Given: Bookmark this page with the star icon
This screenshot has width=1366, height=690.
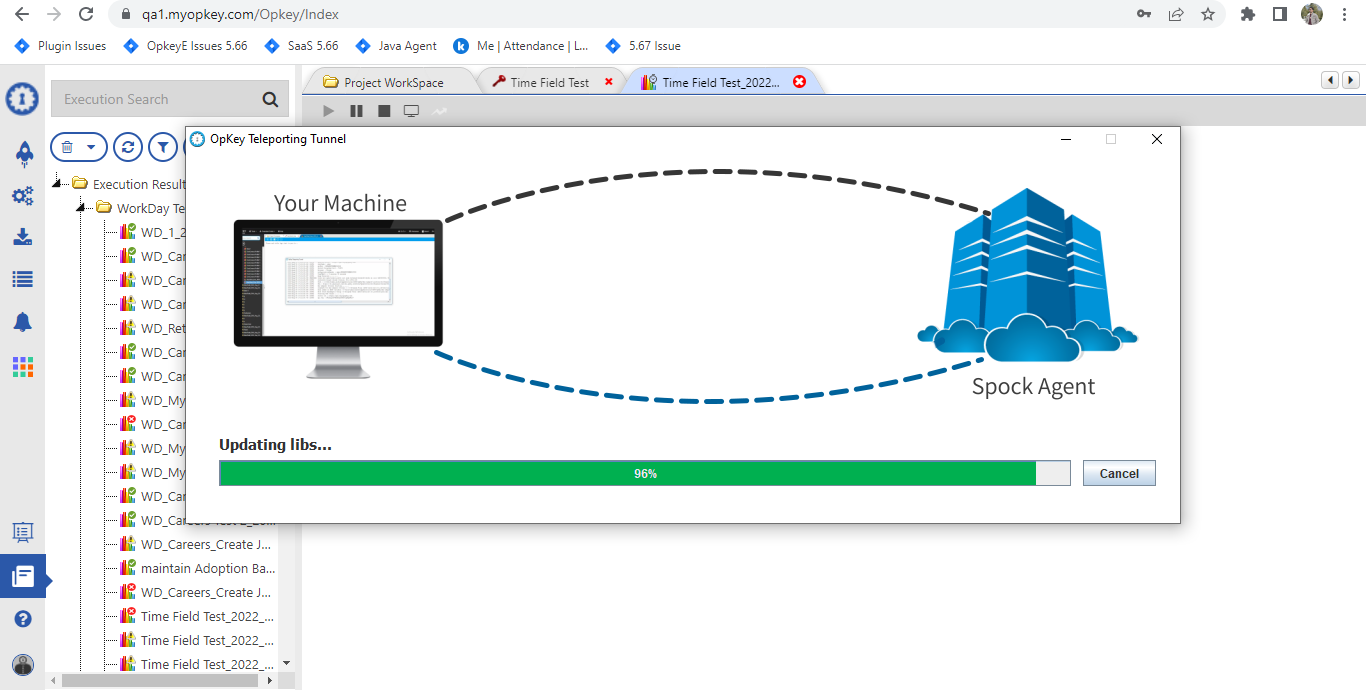Looking at the screenshot, I should 1208,14.
